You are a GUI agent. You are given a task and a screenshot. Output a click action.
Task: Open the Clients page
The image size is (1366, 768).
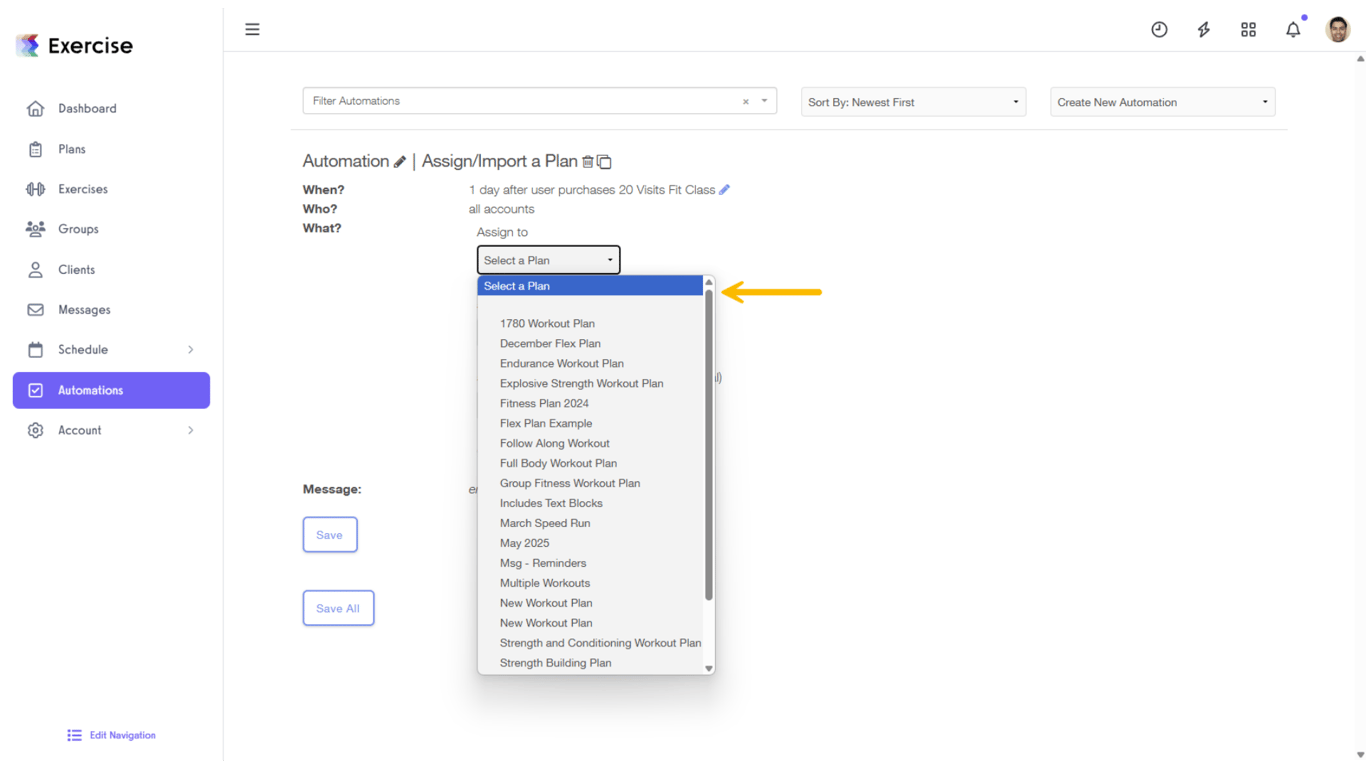pos(77,269)
